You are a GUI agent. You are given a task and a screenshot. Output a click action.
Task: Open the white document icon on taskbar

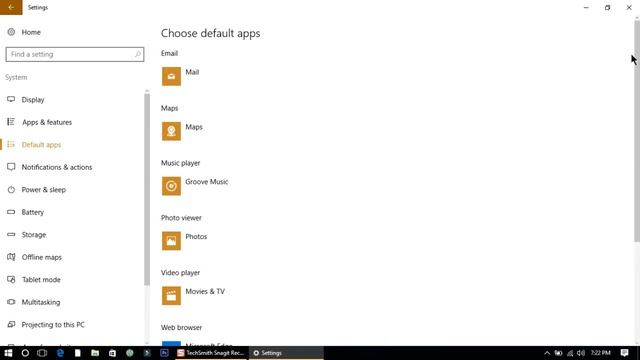[78, 353]
